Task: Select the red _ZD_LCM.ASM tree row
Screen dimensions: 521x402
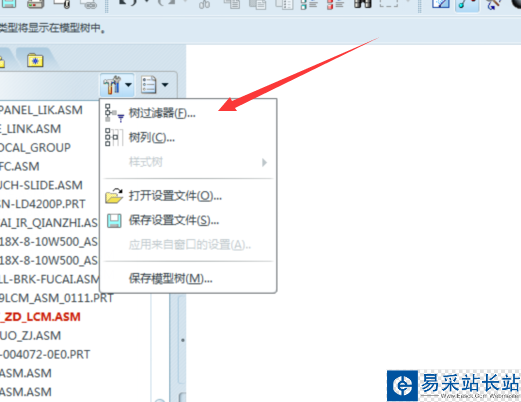Action: tap(40, 317)
